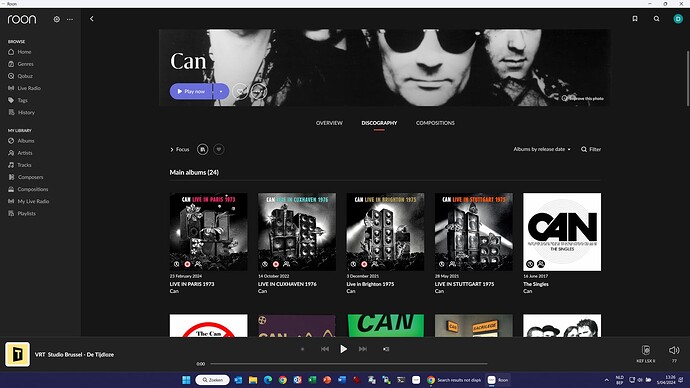
Task: Open the search magnifier icon
Action: 656,18
